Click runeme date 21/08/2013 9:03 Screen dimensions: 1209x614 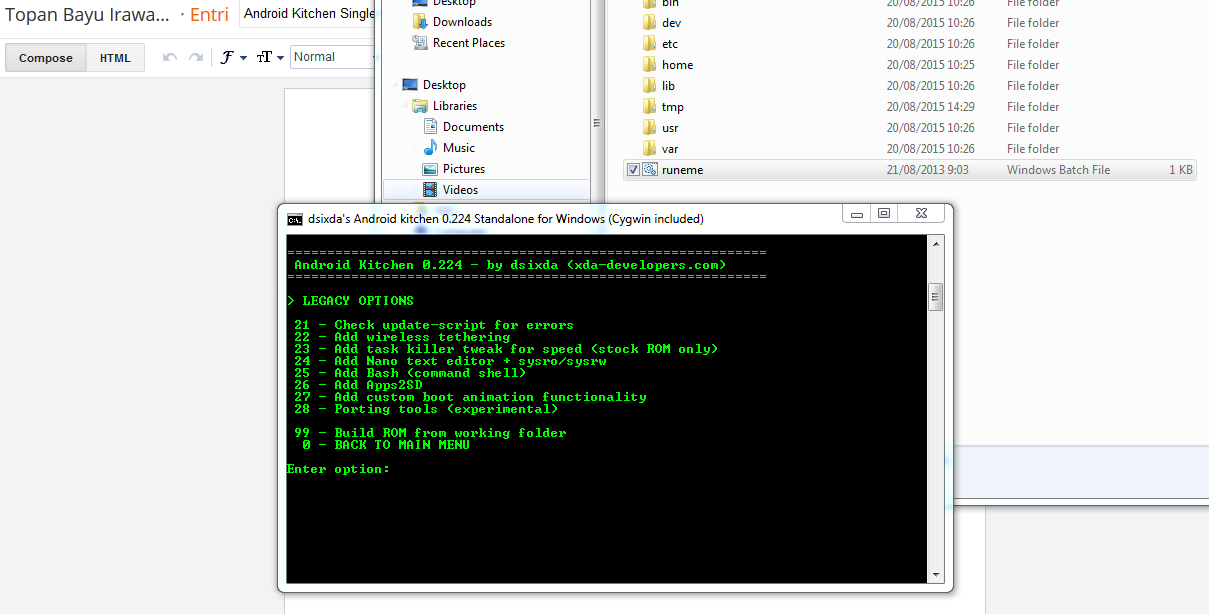click(x=927, y=170)
